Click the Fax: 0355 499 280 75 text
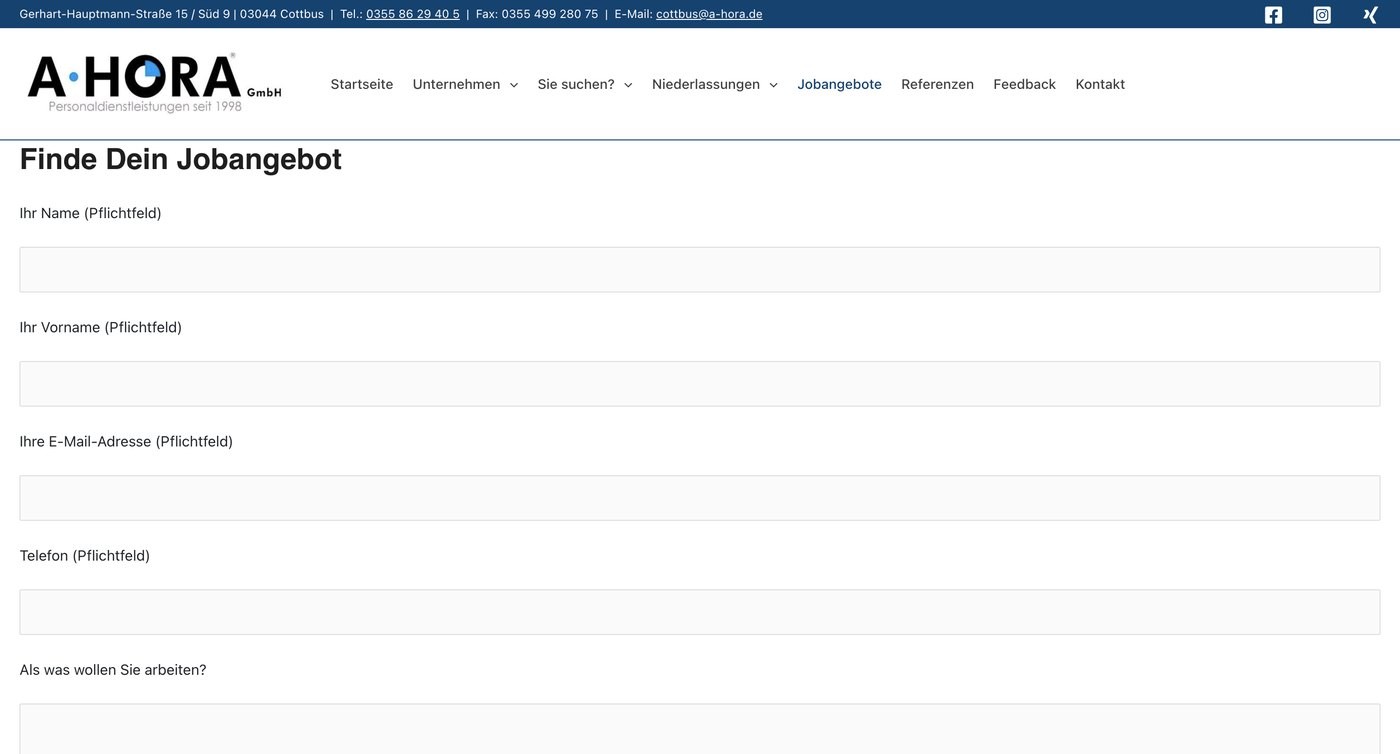Screen dimensions: 1400x754 click(x=537, y=14)
